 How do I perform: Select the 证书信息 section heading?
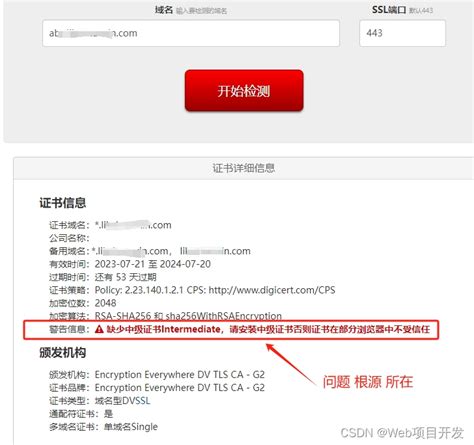63,203
